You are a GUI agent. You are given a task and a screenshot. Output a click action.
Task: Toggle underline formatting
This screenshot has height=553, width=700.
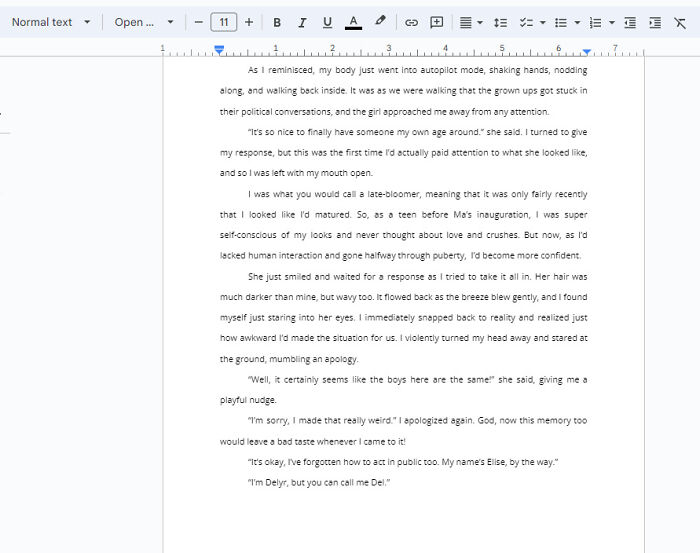tap(327, 22)
